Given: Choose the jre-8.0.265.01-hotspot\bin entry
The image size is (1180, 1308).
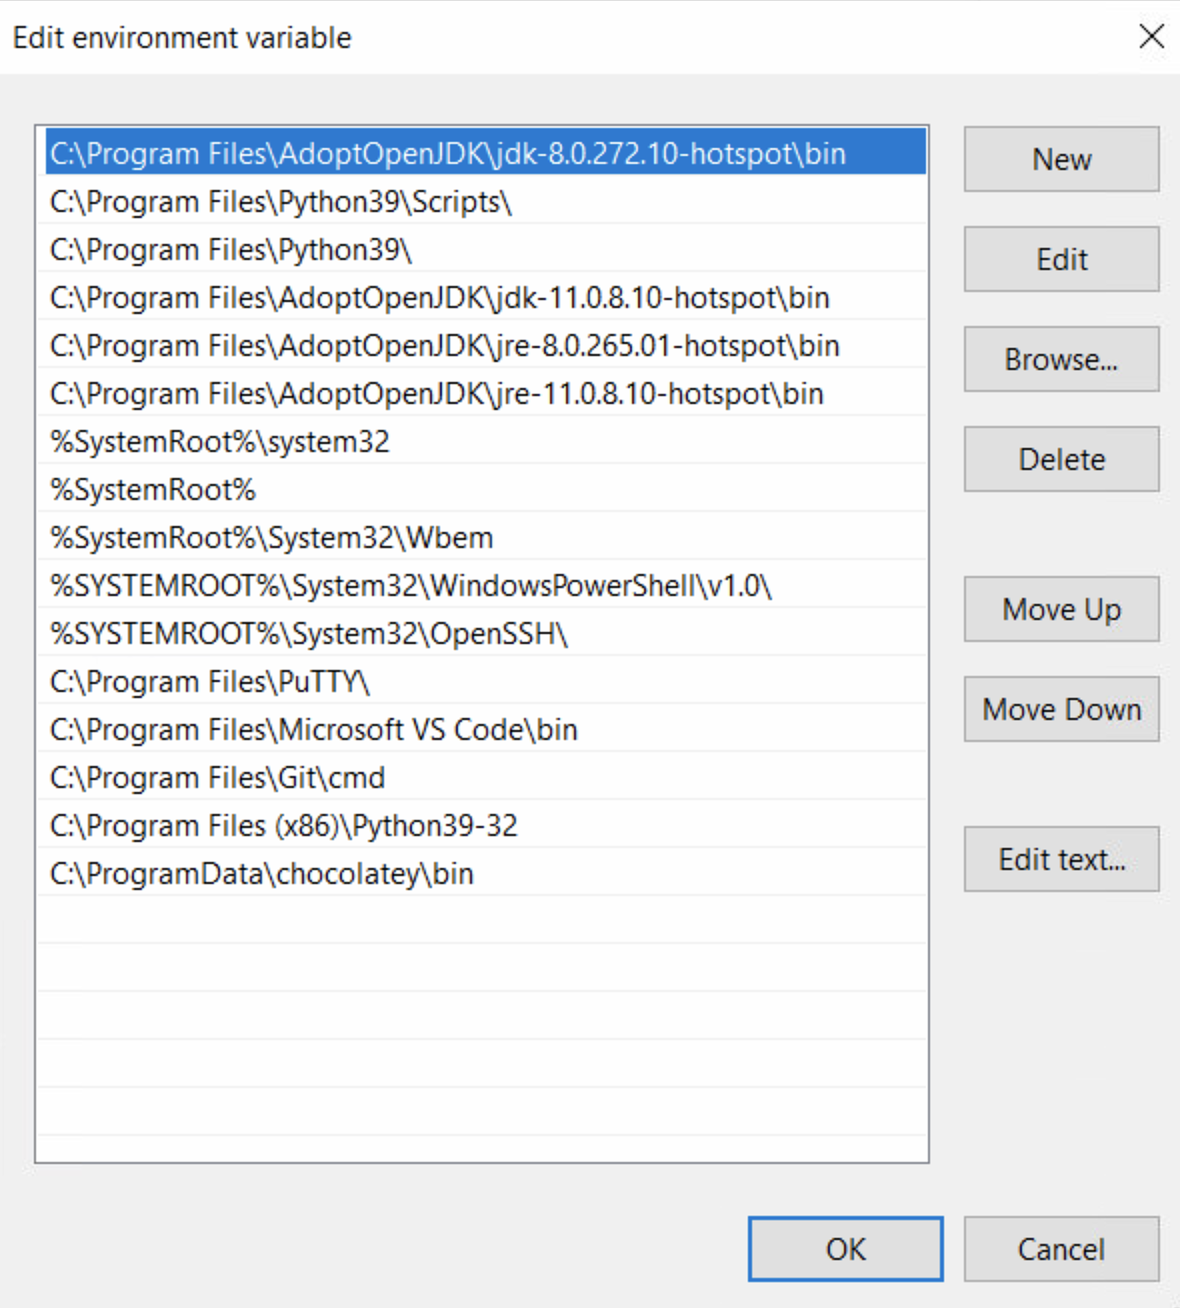Looking at the screenshot, I should [x=445, y=346].
